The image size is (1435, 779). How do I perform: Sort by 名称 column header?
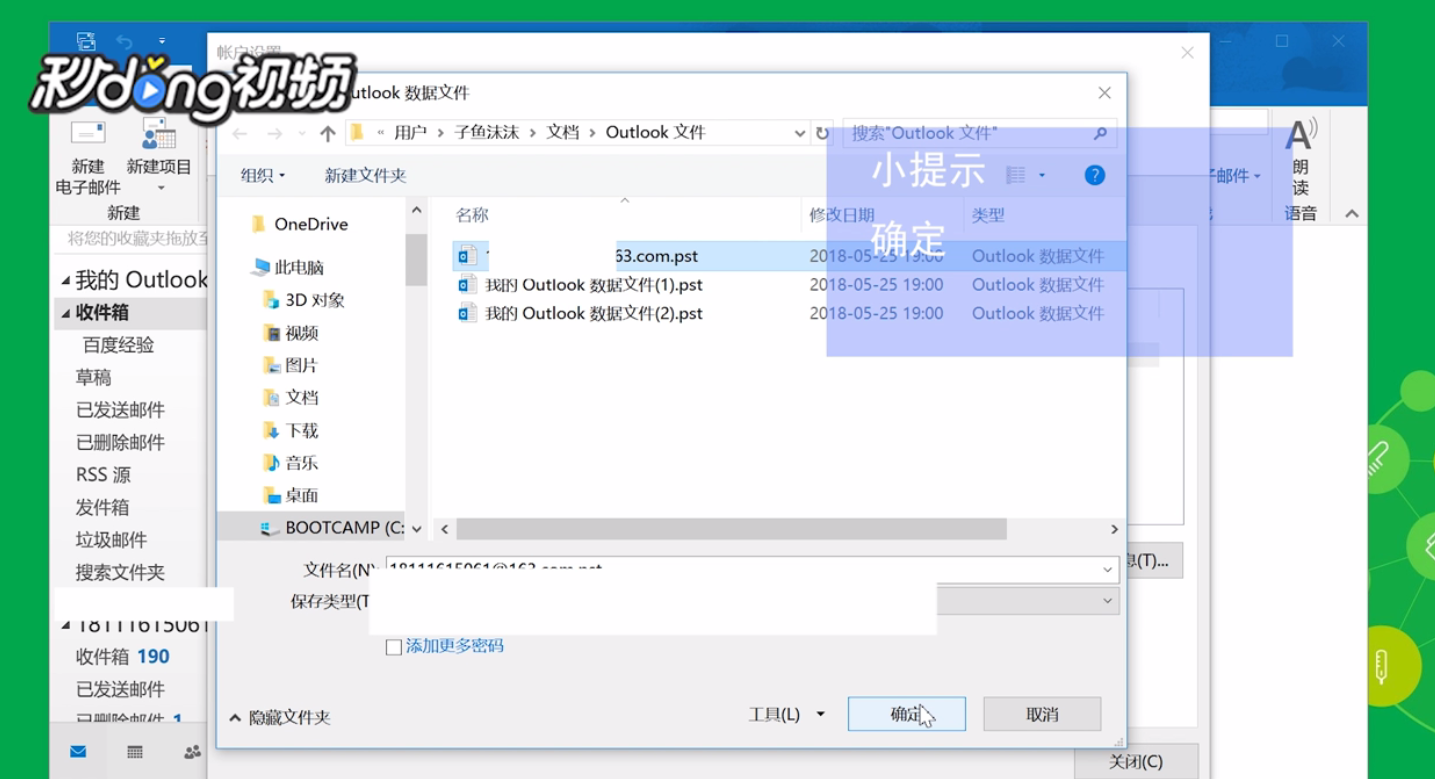click(472, 215)
